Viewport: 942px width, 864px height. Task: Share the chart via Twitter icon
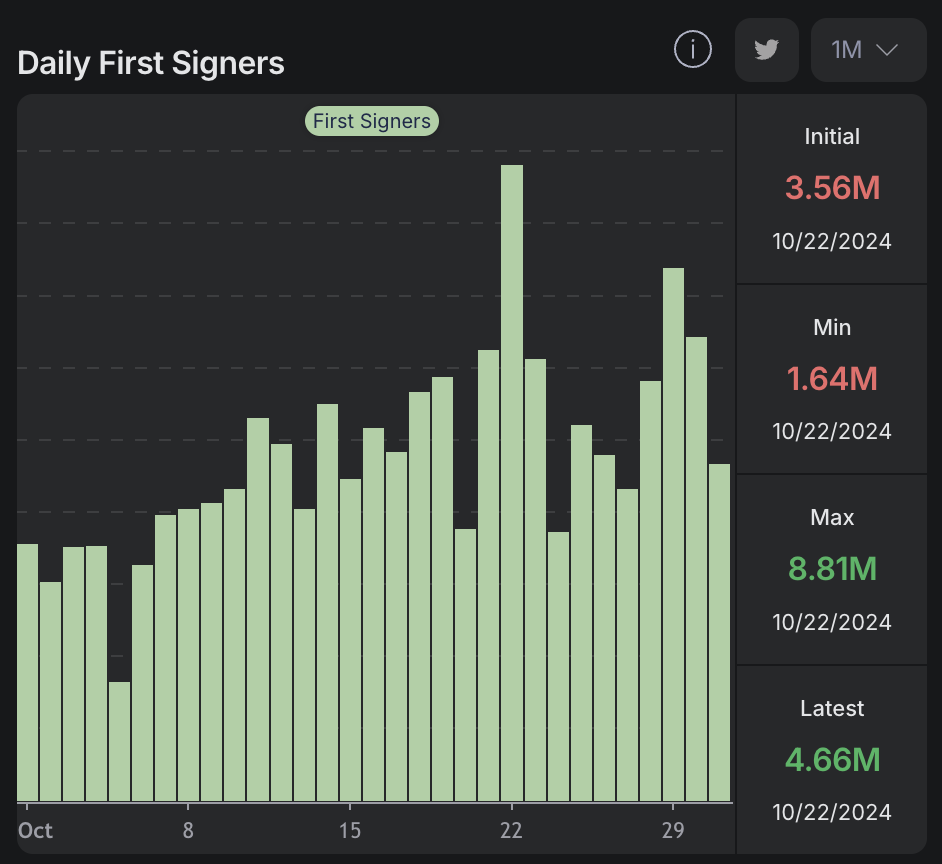click(x=767, y=50)
